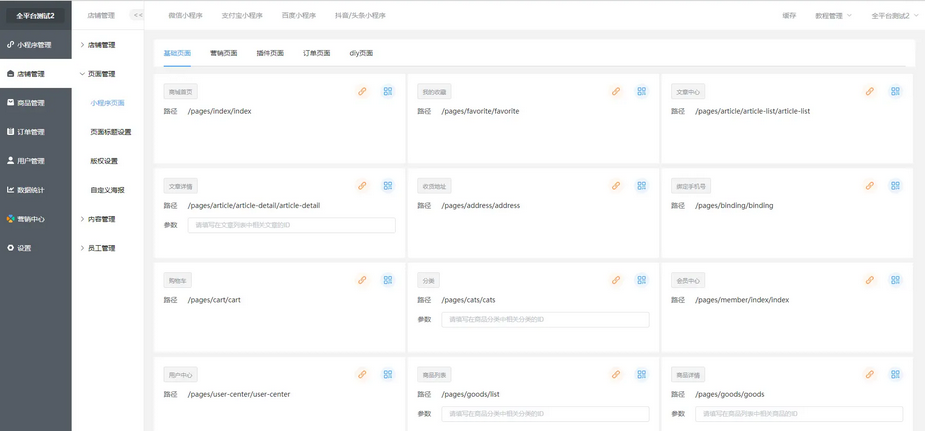The width and height of the screenshot is (928, 431).
Task: Expand 店铺管理 submenu group
Action: coord(100,45)
